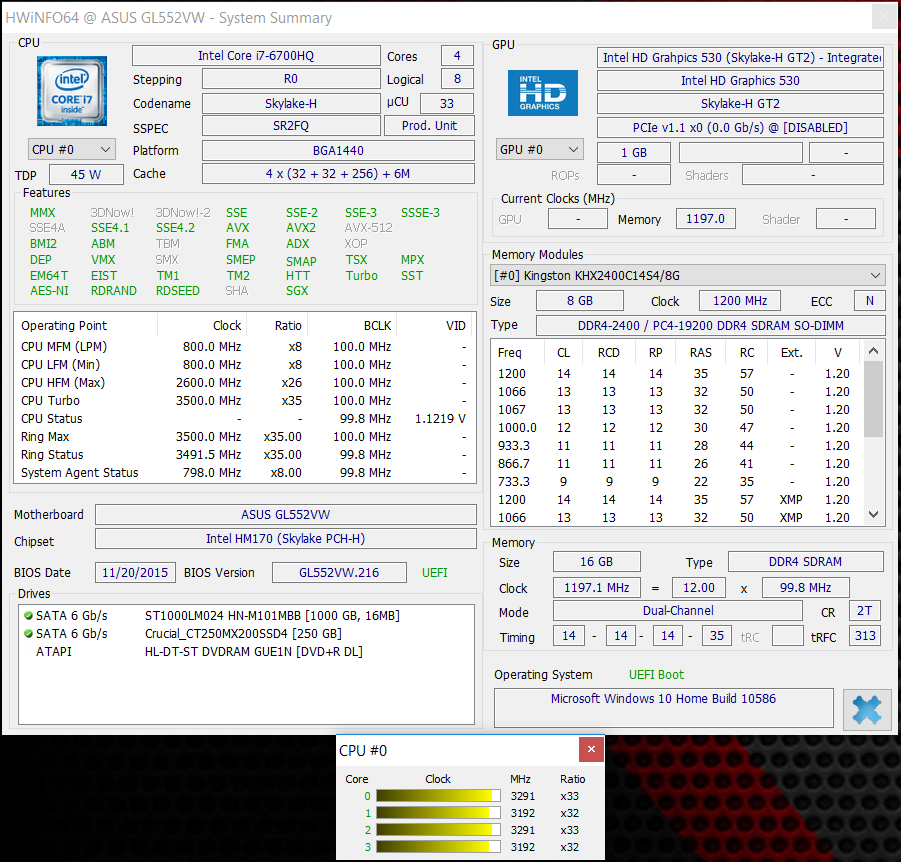Click the GPU Memory clock 1197.0 field
This screenshot has width=901, height=862.
click(706, 219)
